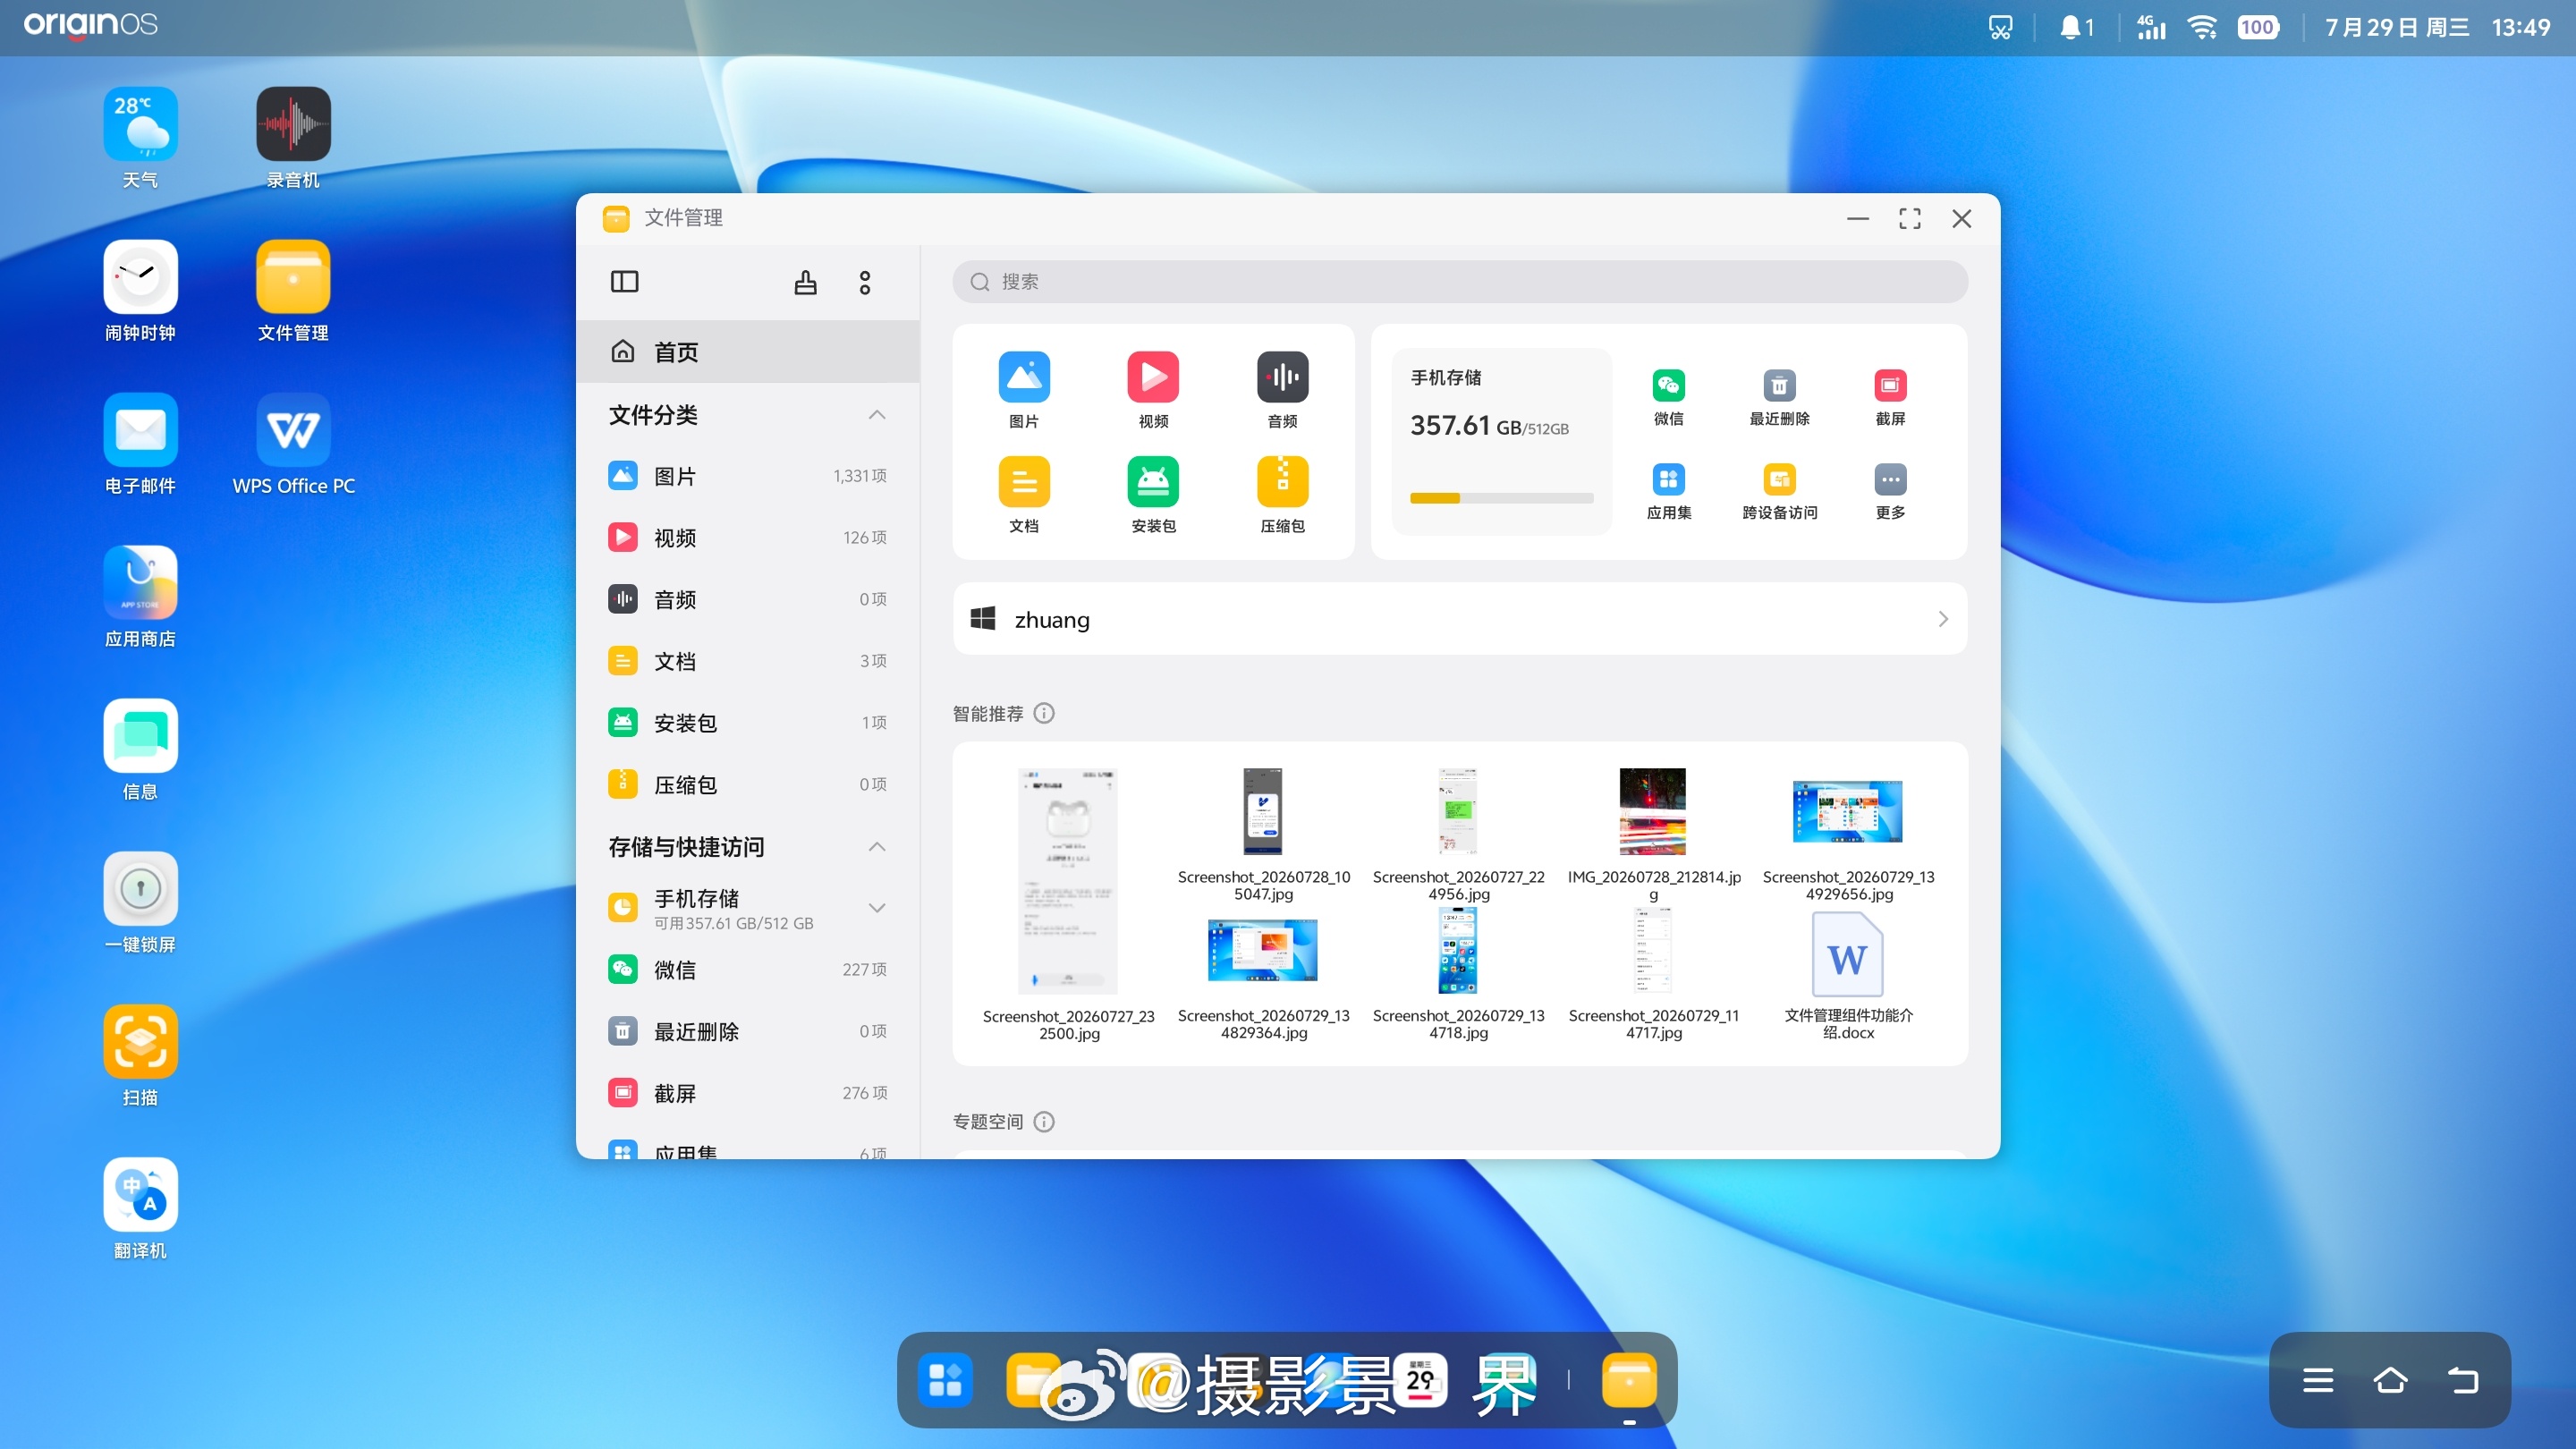2576x1449 pixels.
Task: Select 首页 in the sidebar
Action: [x=748, y=352]
